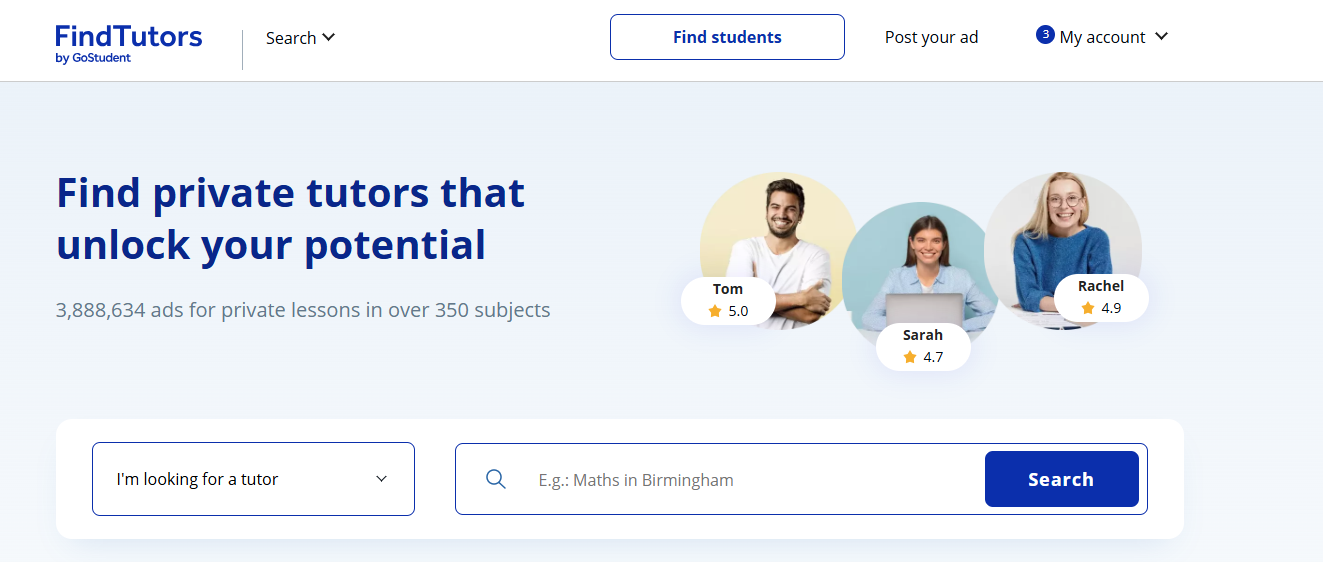Click the star icon beside Tom's 5.0 rating
This screenshot has height=562, width=1323.
(715, 311)
